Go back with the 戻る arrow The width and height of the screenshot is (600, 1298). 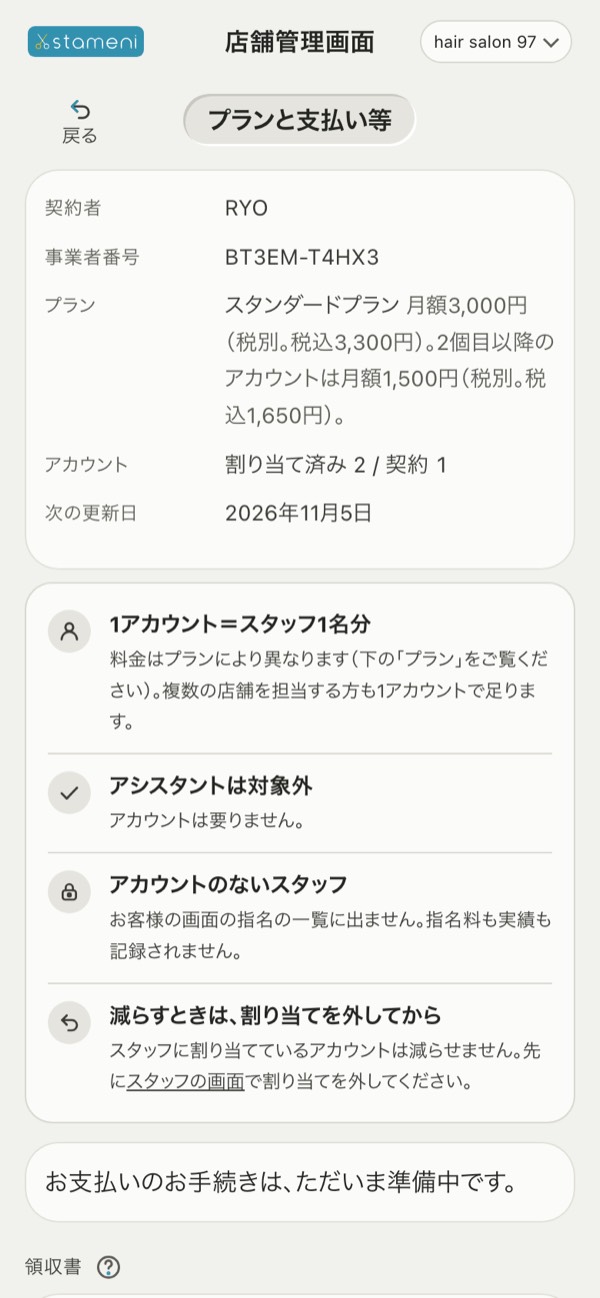[x=80, y=122]
